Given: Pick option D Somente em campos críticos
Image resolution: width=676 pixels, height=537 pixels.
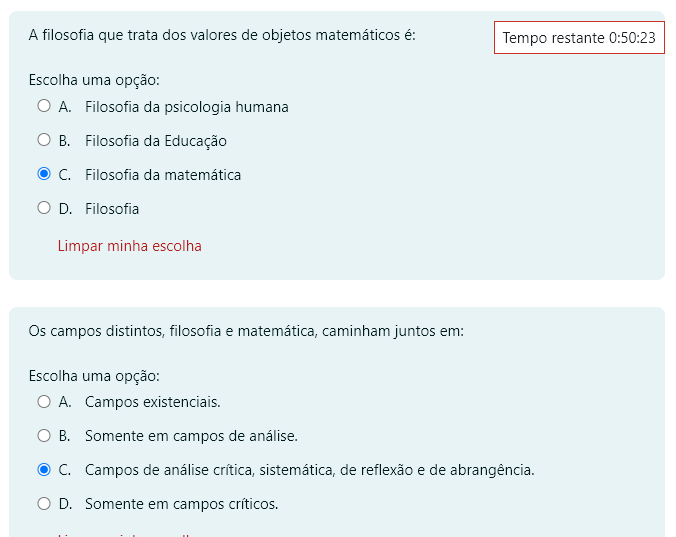Looking at the screenshot, I should pyautogui.click(x=44, y=504).
